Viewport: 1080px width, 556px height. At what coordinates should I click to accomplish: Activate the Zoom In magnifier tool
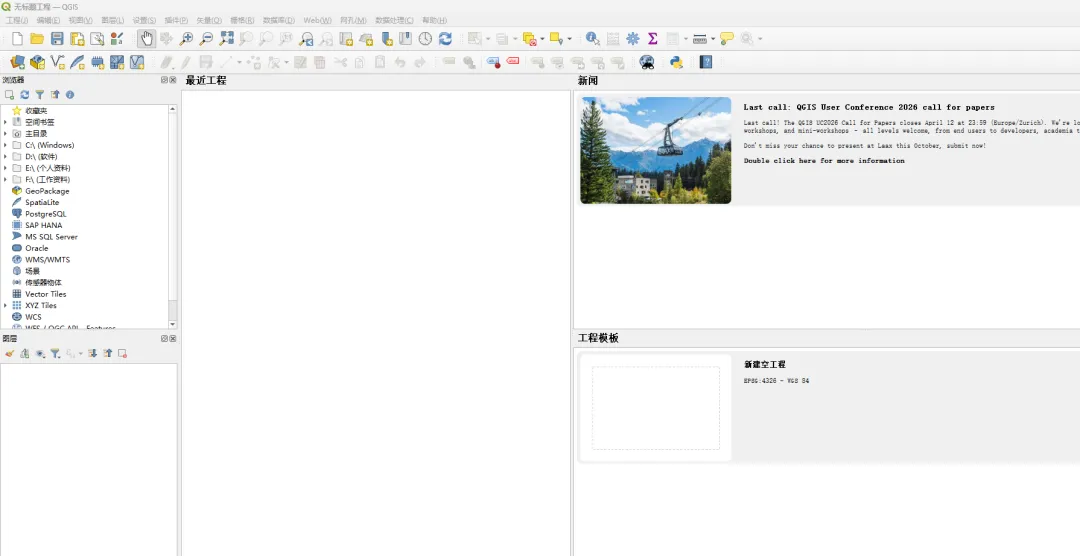pyautogui.click(x=186, y=39)
